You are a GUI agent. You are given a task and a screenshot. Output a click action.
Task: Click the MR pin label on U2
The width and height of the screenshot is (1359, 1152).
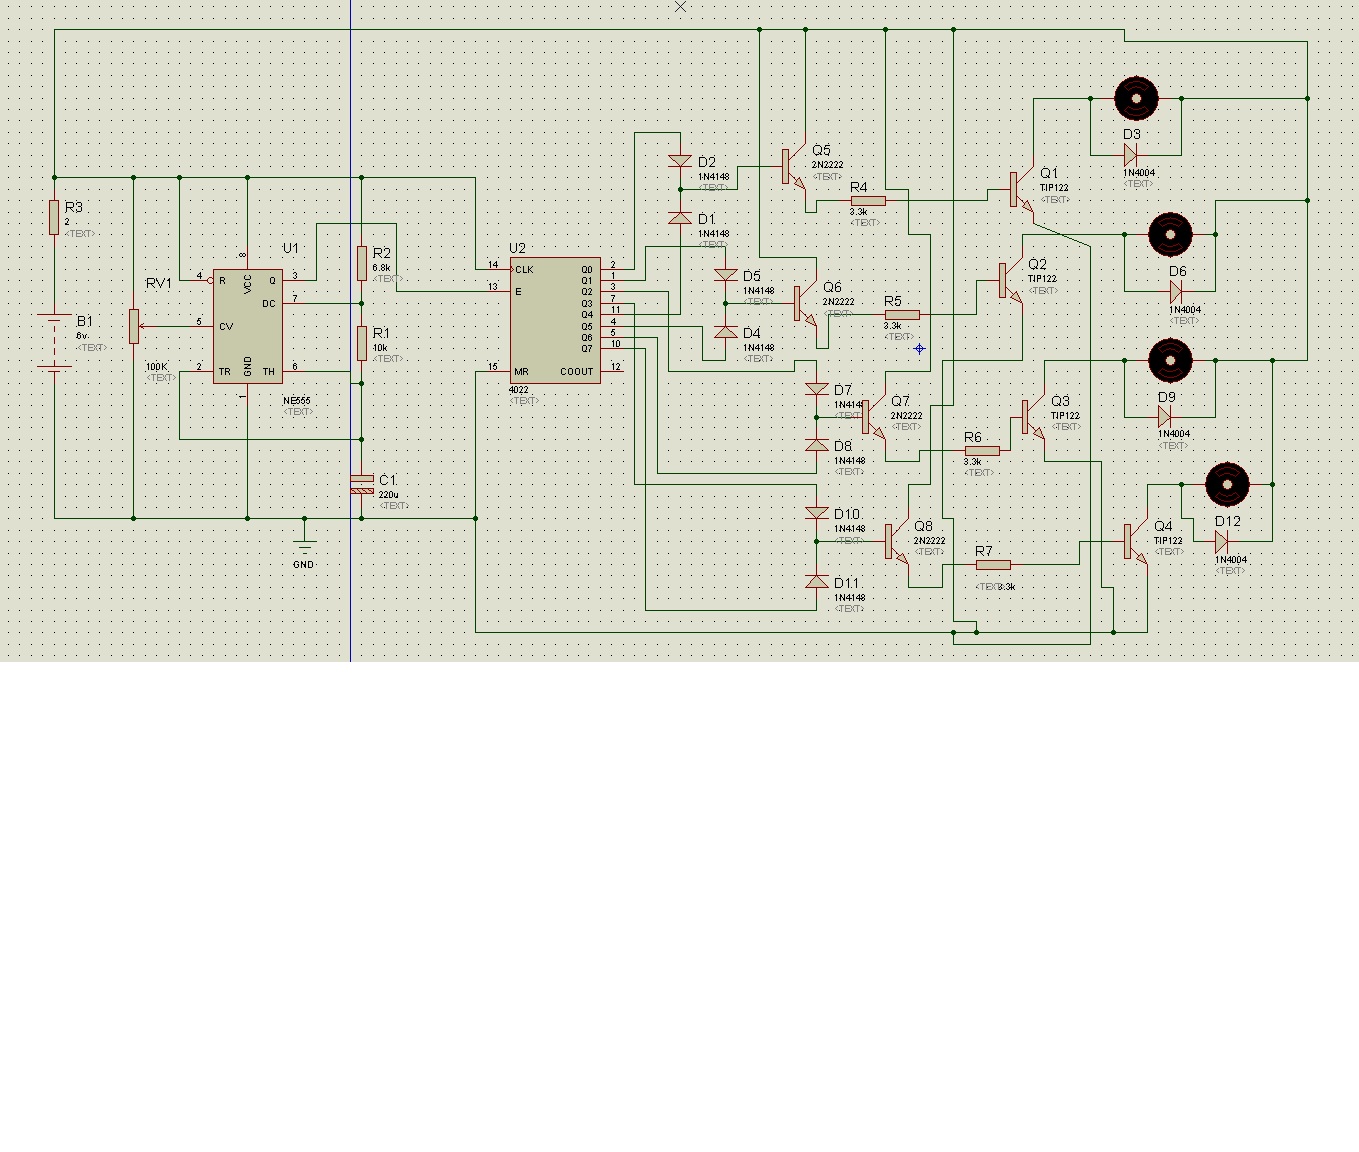pos(521,371)
